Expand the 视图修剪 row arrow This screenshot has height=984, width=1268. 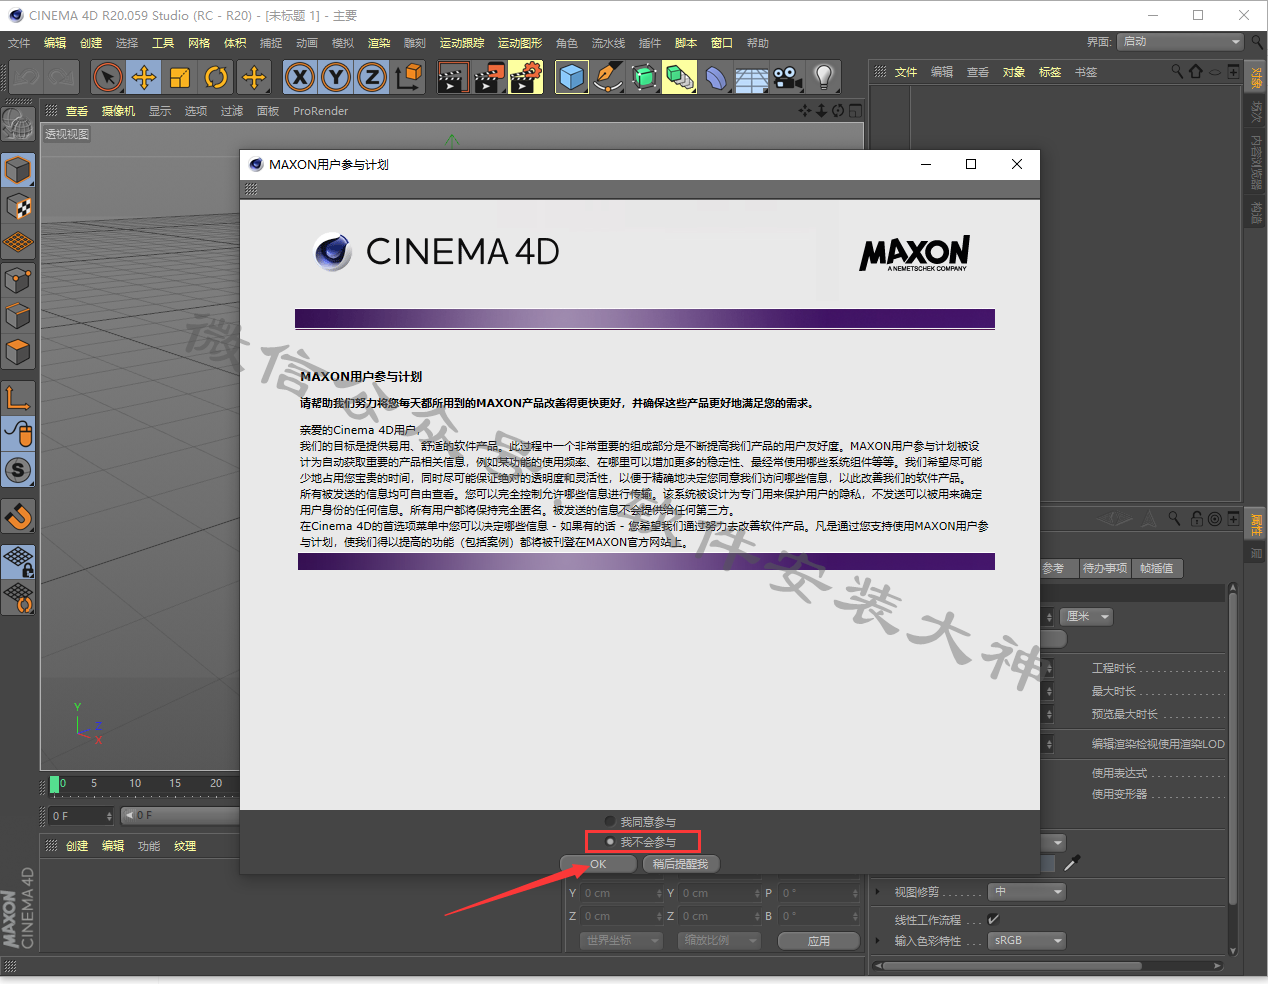tap(879, 892)
